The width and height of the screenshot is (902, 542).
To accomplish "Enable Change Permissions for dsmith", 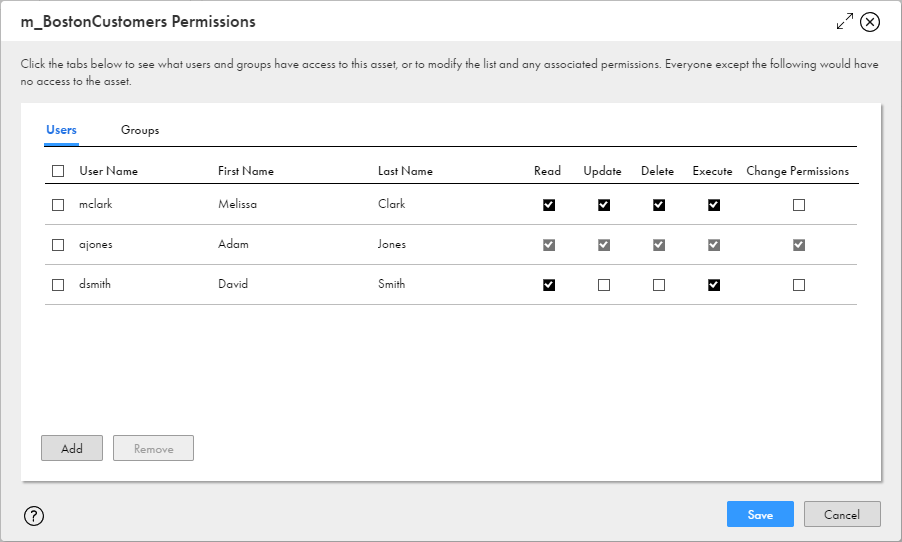I will click(x=799, y=285).
